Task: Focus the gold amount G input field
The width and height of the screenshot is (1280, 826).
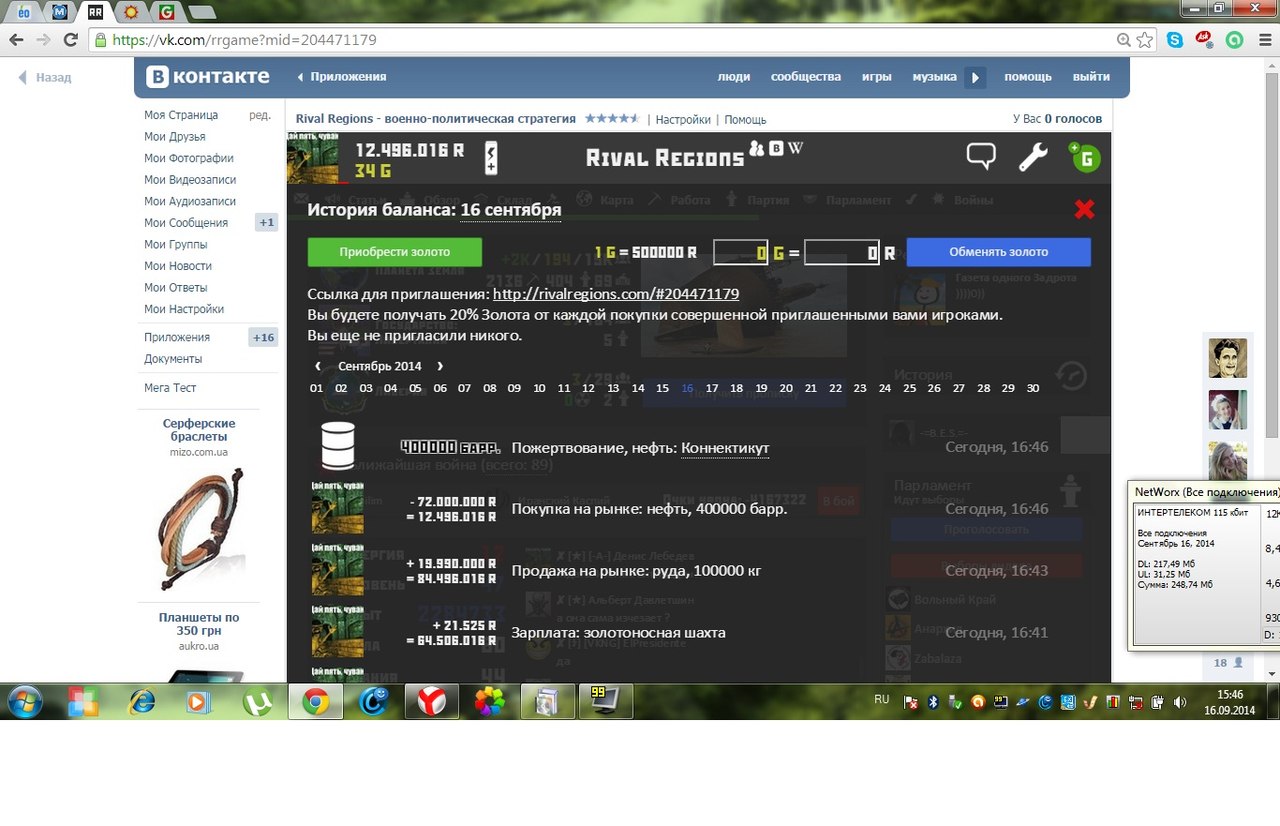Action: click(741, 252)
